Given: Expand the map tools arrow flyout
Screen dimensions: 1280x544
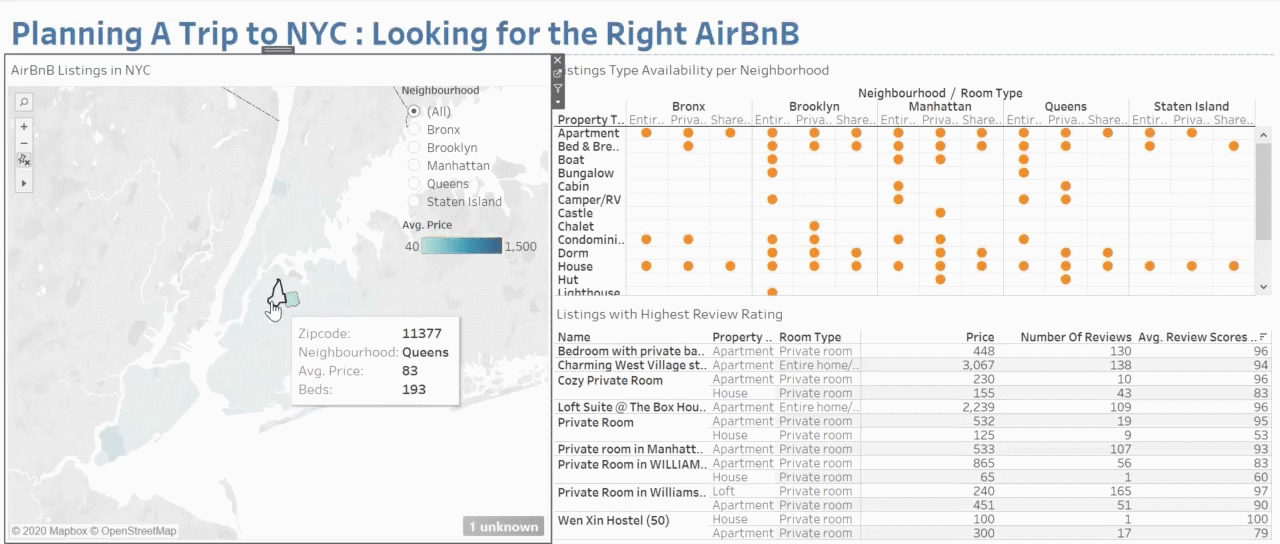Looking at the screenshot, I should pos(24,184).
